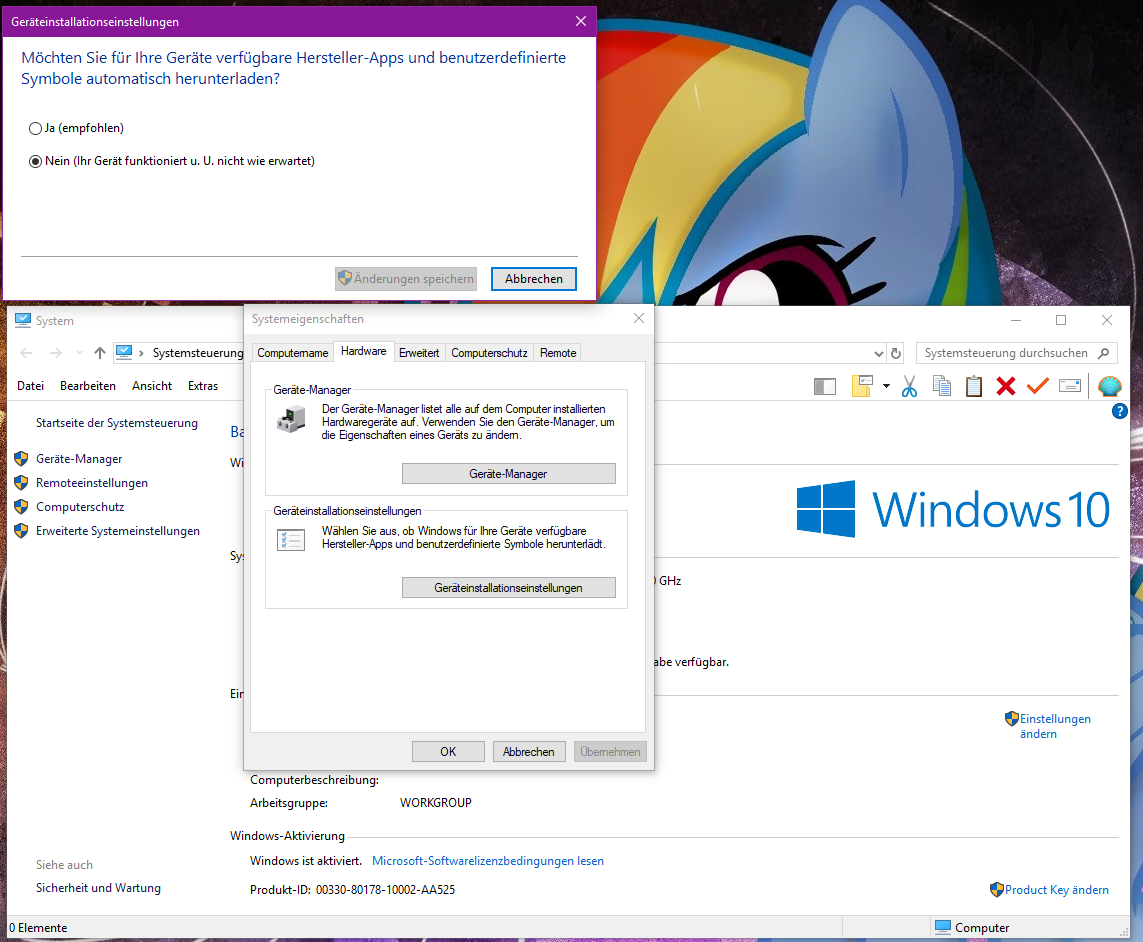This screenshot has width=1143, height=942.
Task: Click the Geräte-Manager hardware icon
Action: (292, 420)
